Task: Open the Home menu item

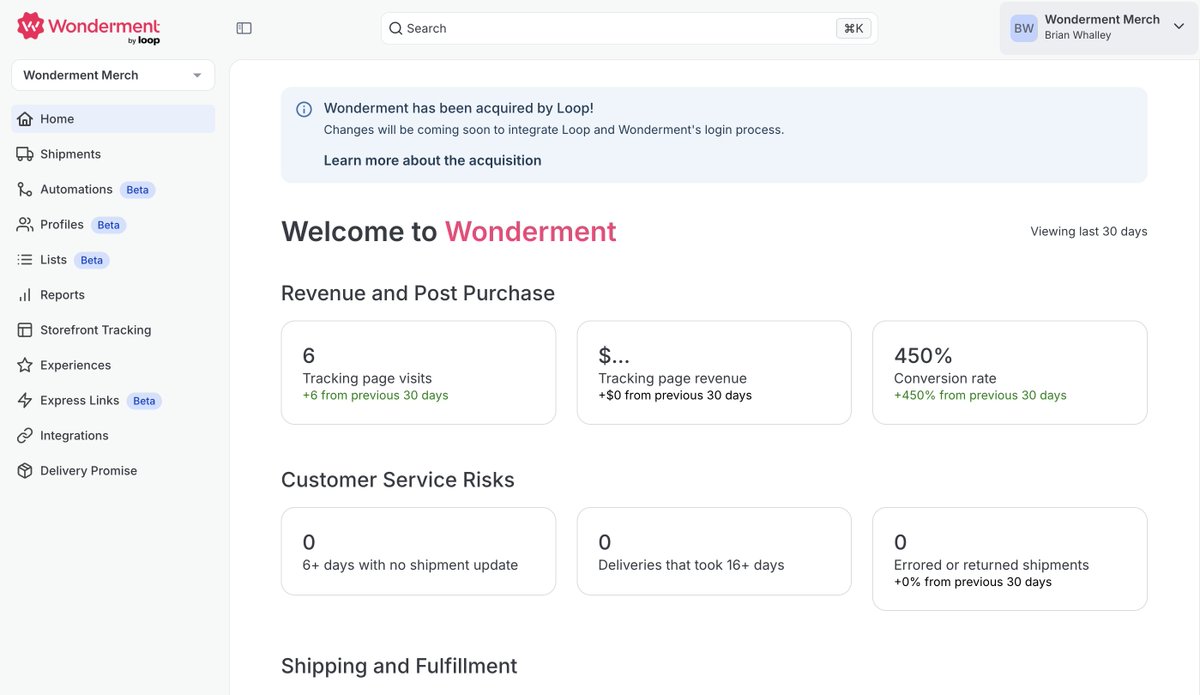Action: pos(113,119)
